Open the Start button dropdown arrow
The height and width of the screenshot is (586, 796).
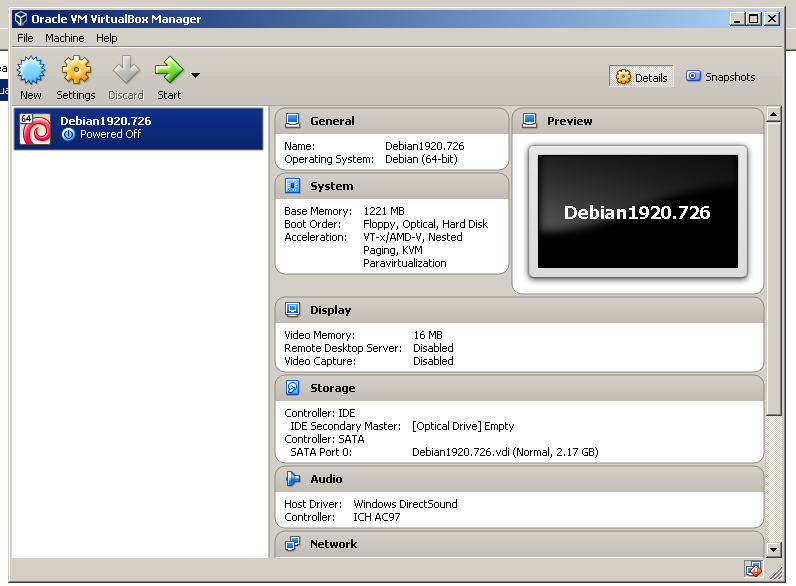click(x=195, y=75)
